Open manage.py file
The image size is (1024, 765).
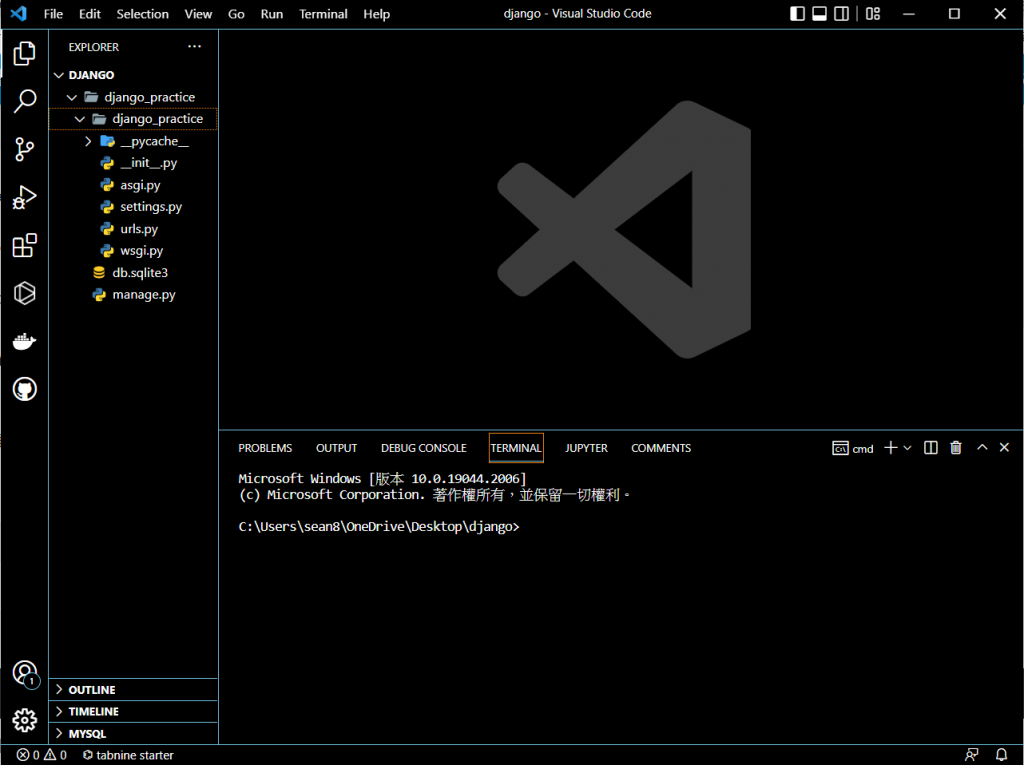[x=133, y=295]
